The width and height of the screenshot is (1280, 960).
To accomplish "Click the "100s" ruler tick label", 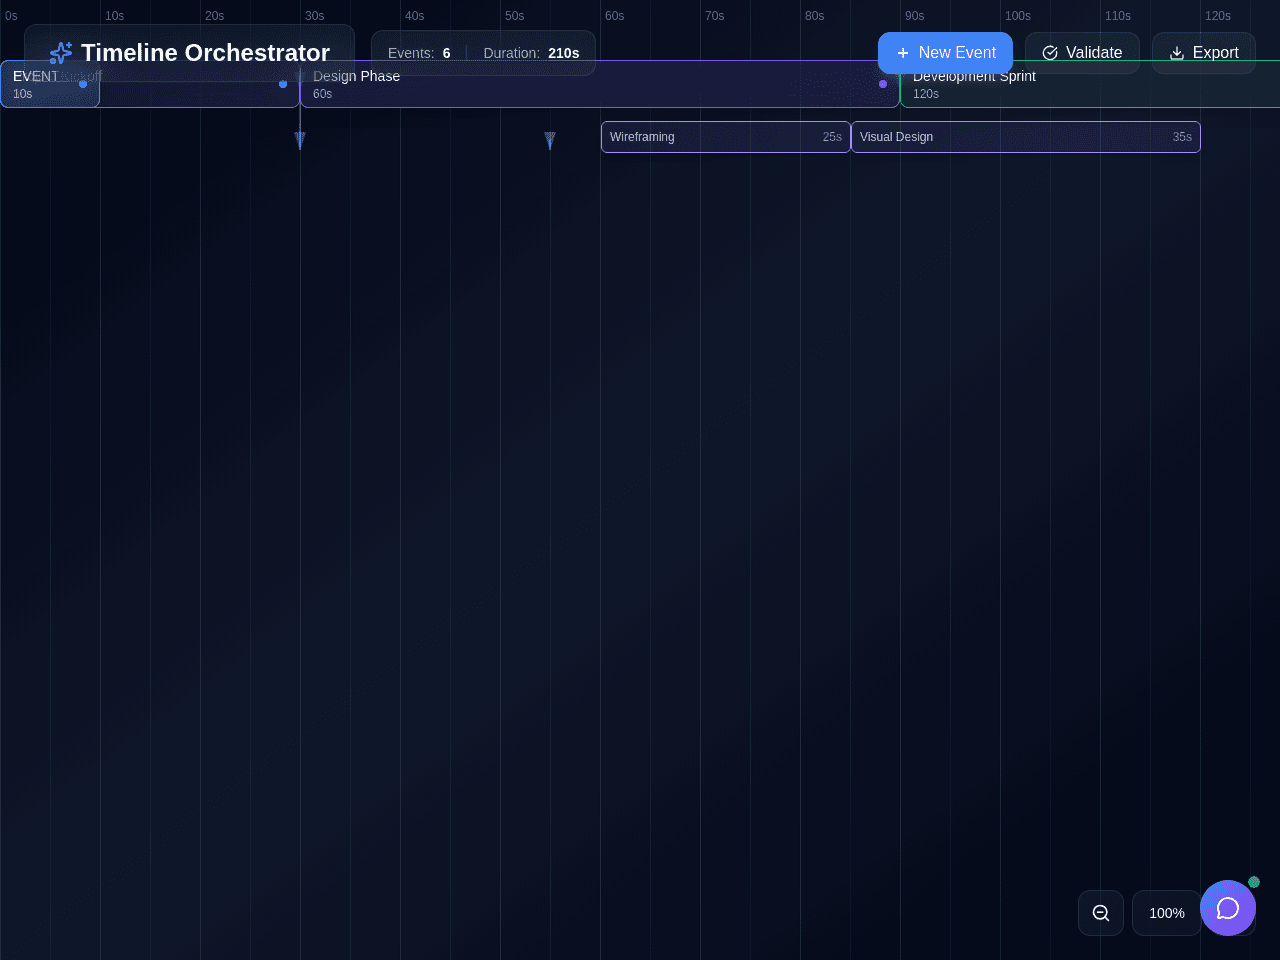I will pos(1018,16).
